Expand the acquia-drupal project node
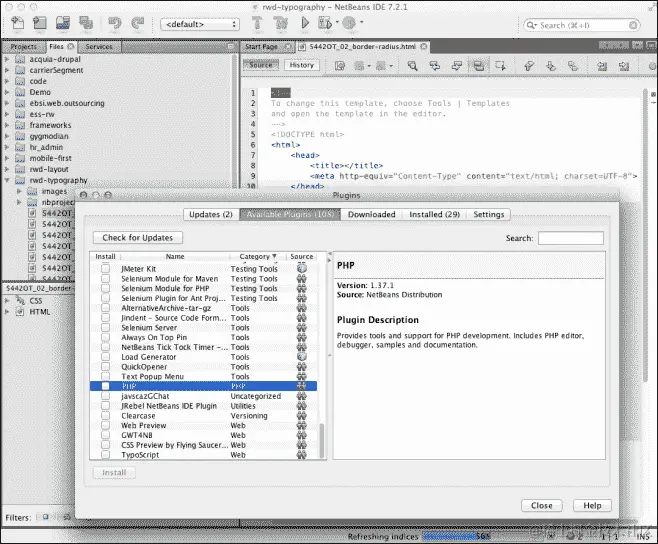The image size is (658, 544). [7, 59]
